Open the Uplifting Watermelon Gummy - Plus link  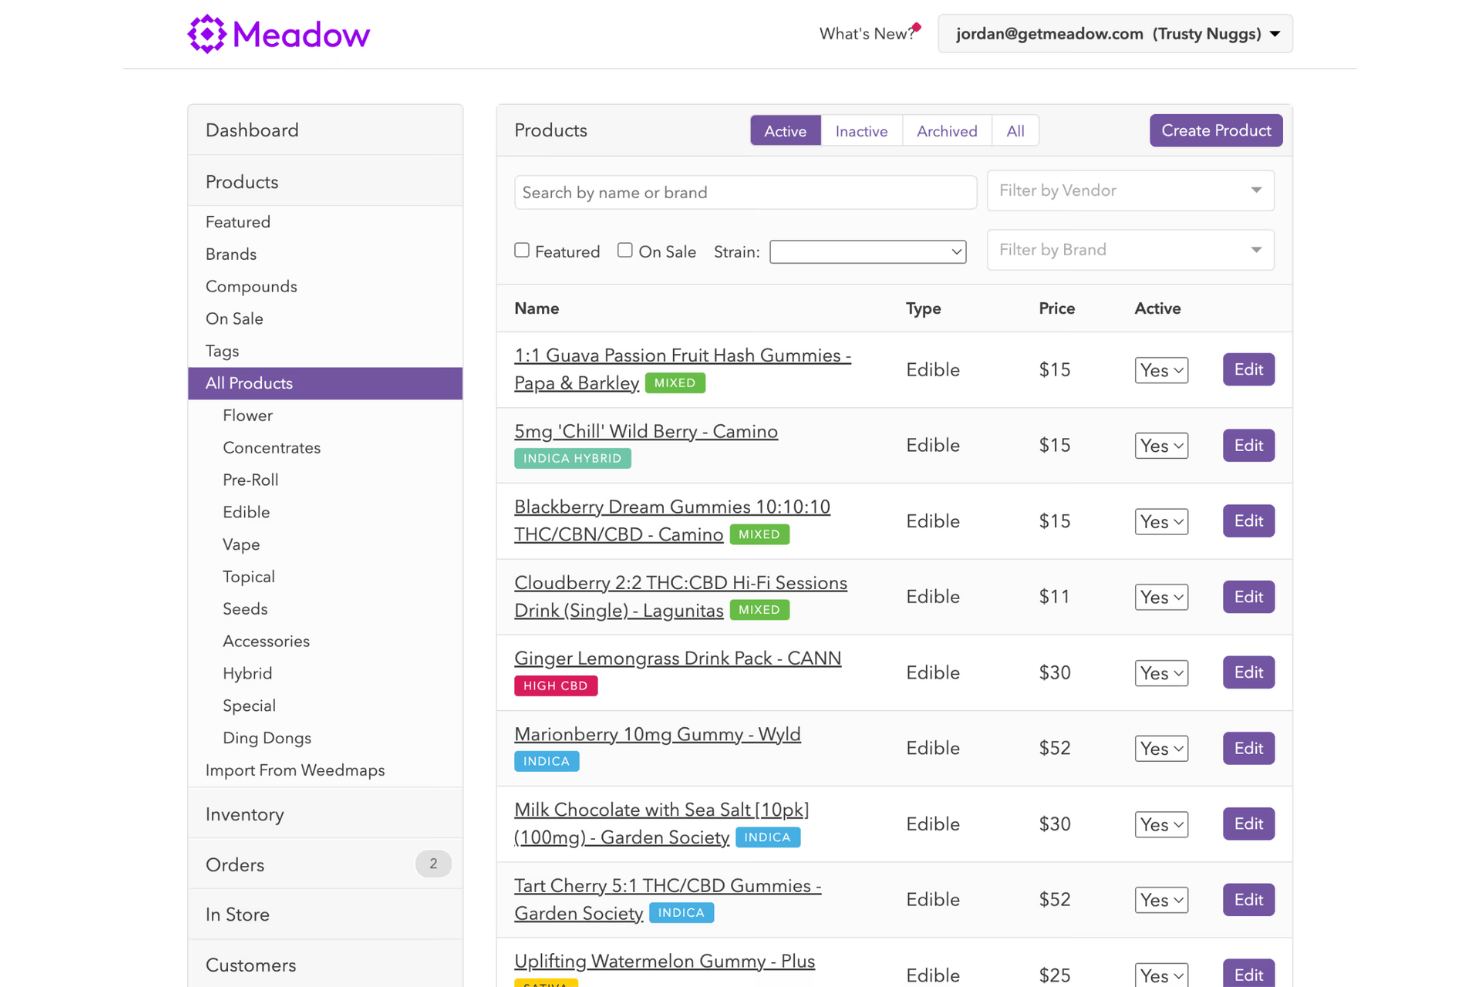click(664, 962)
